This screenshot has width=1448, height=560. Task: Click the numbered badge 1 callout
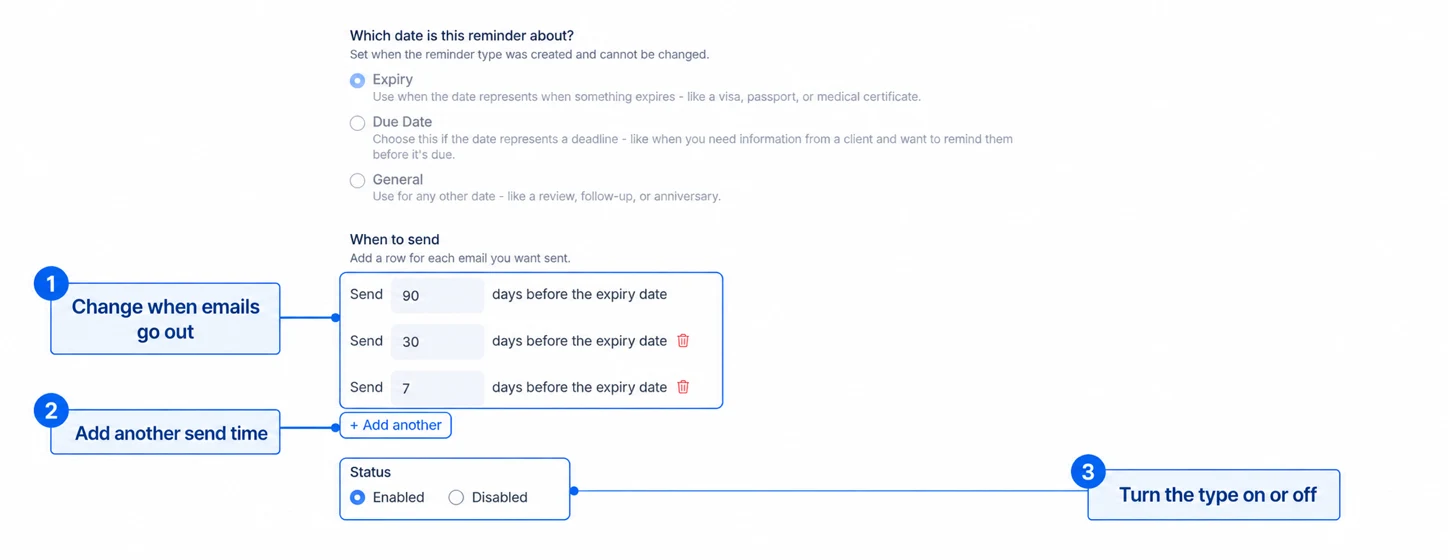pyautogui.click(x=50, y=284)
